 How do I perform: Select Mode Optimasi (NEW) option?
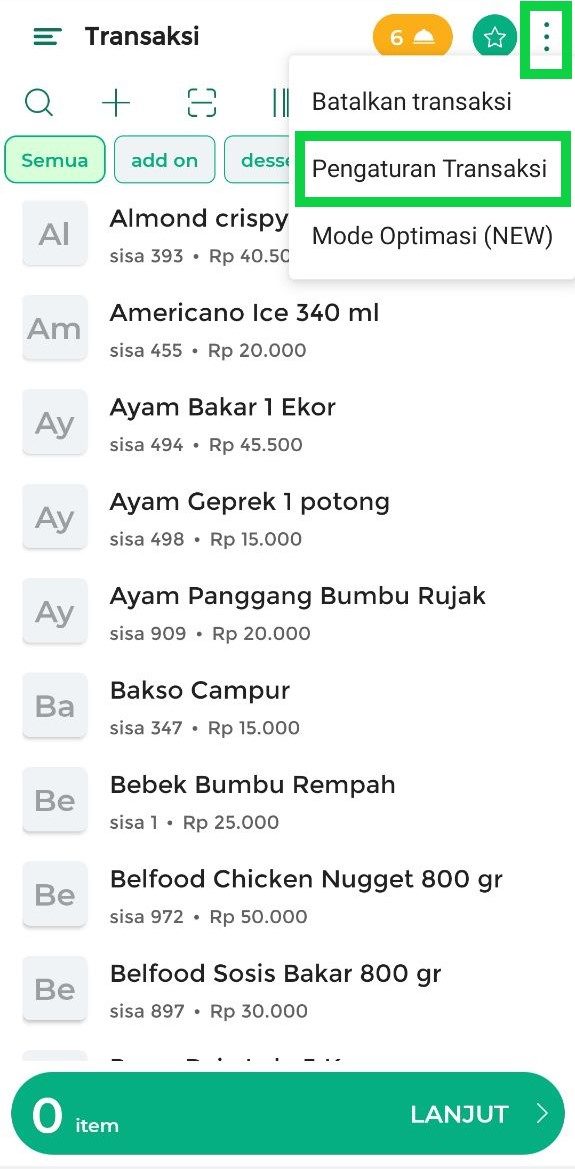click(x=433, y=236)
